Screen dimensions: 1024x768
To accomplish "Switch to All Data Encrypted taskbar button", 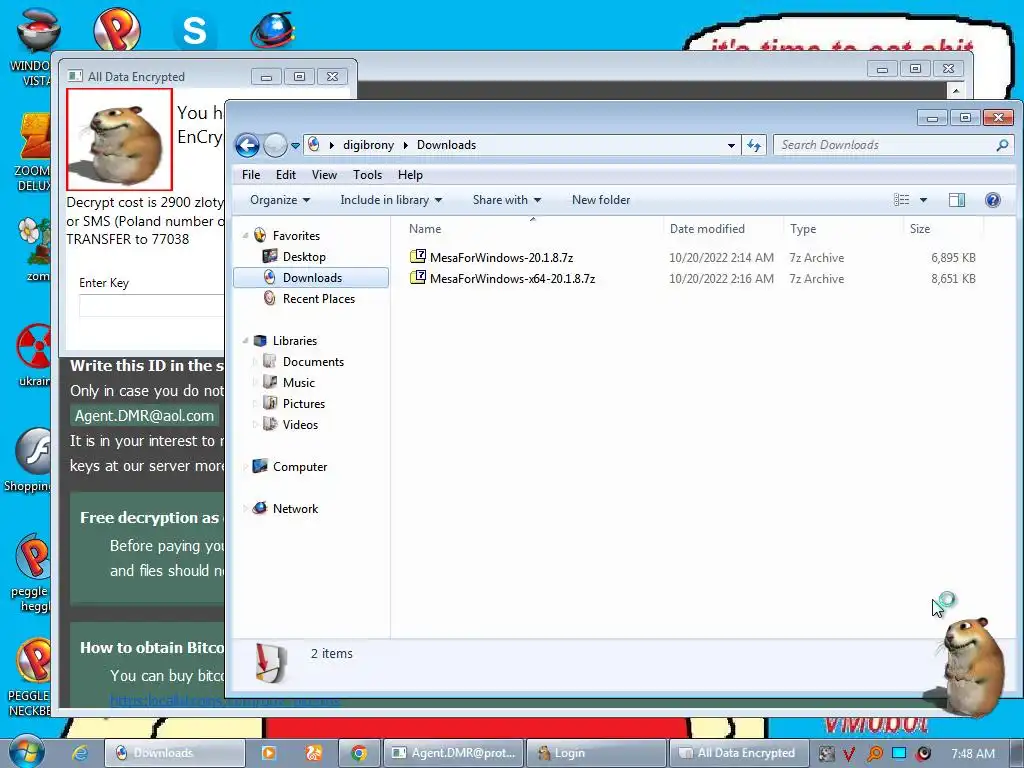I will [x=738, y=753].
